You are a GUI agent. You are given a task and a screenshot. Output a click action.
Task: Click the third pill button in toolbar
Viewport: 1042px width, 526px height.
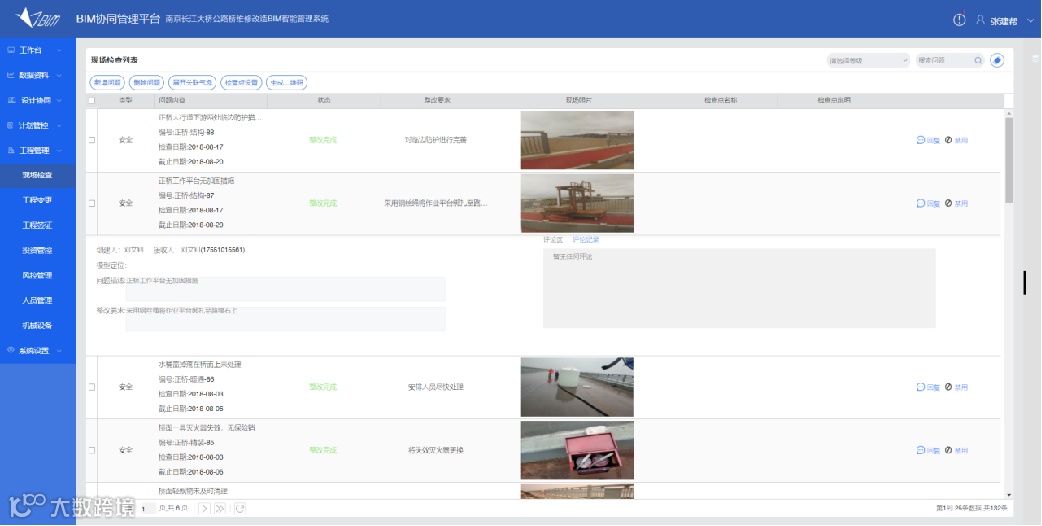[x=192, y=82]
